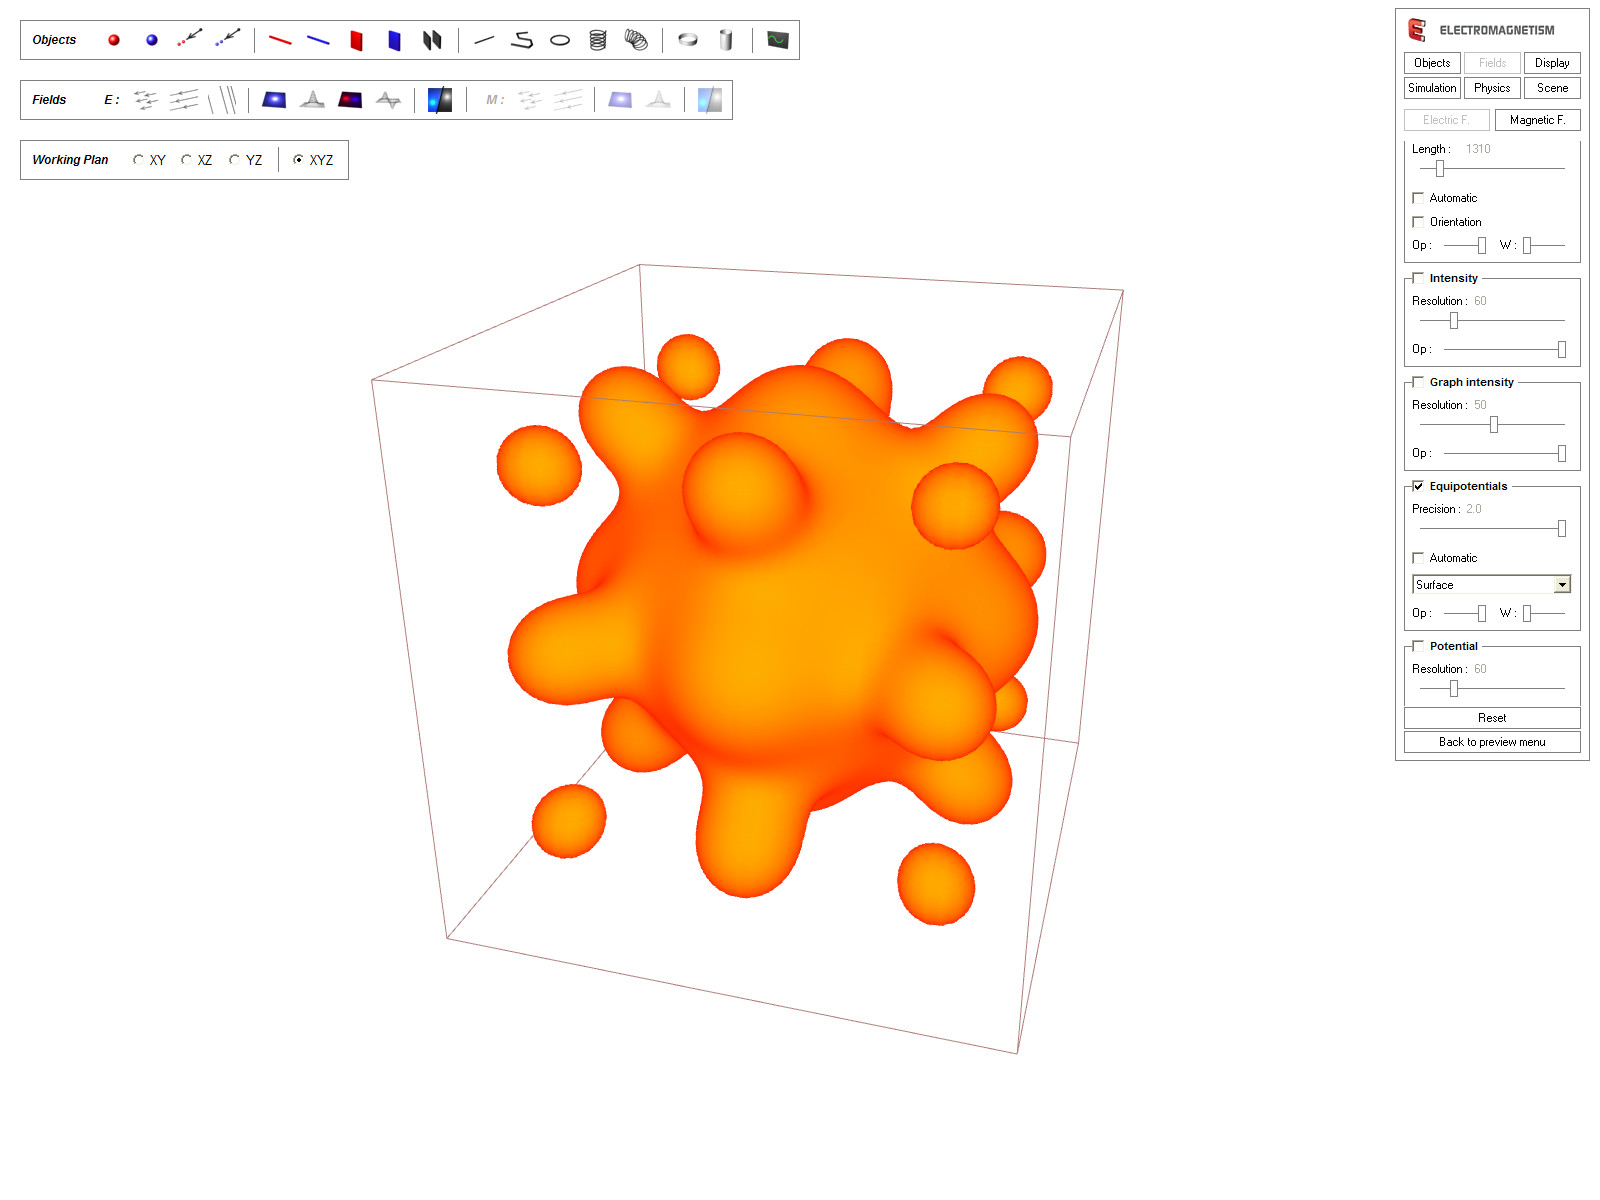The height and width of the screenshot is (1200, 1600).
Task: Enable the Automatic option under Length
Action: pyautogui.click(x=1418, y=197)
